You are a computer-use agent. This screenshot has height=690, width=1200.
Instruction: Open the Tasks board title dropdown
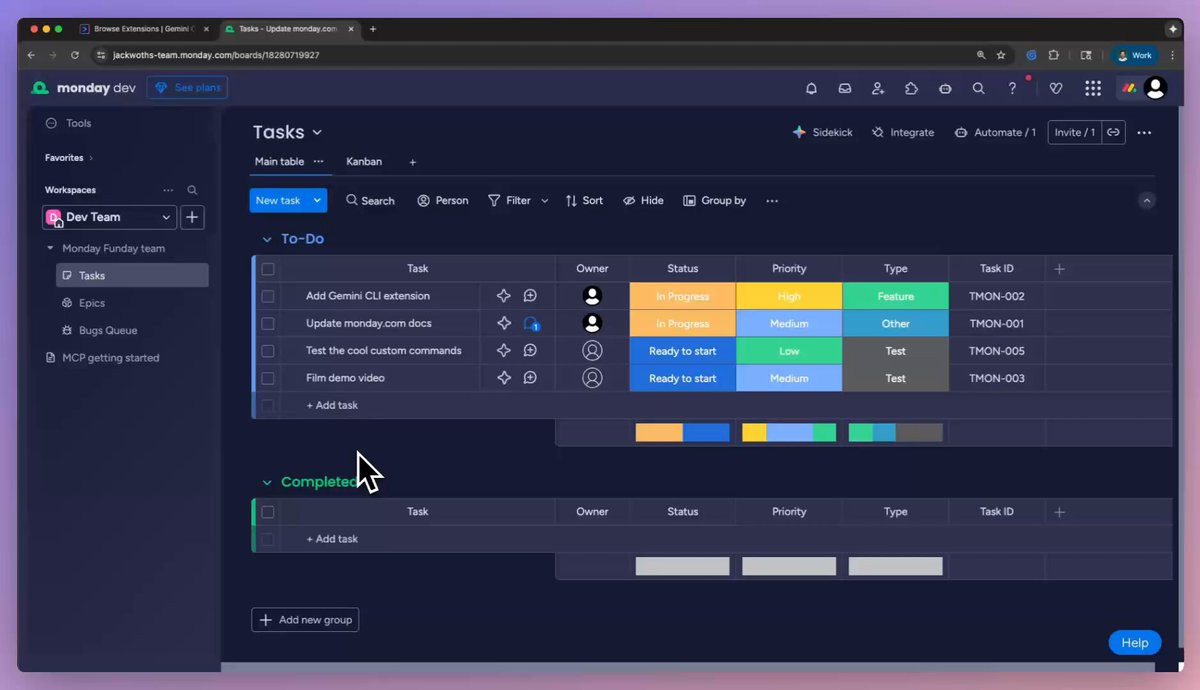(317, 133)
